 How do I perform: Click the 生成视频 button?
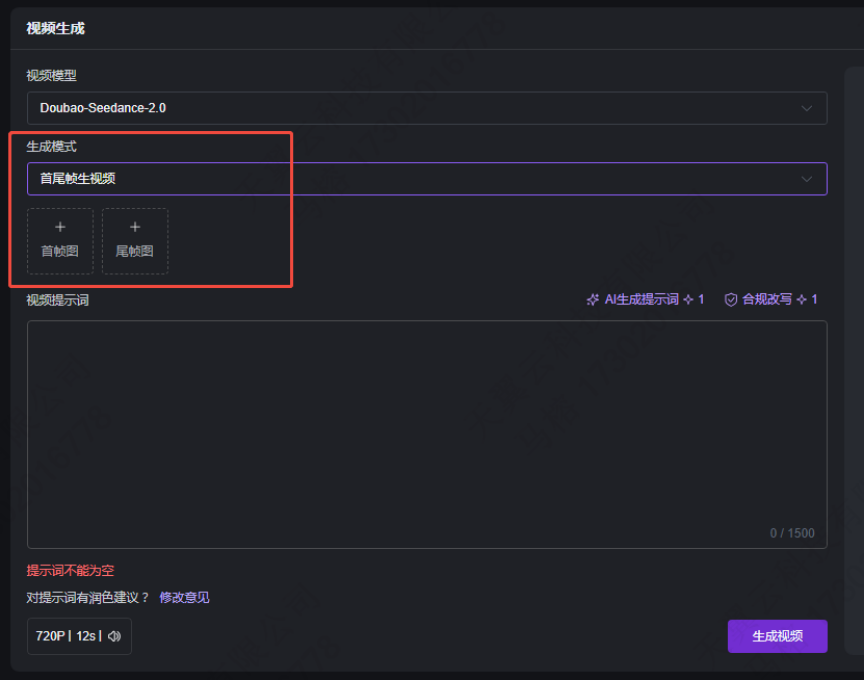[x=777, y=636]
